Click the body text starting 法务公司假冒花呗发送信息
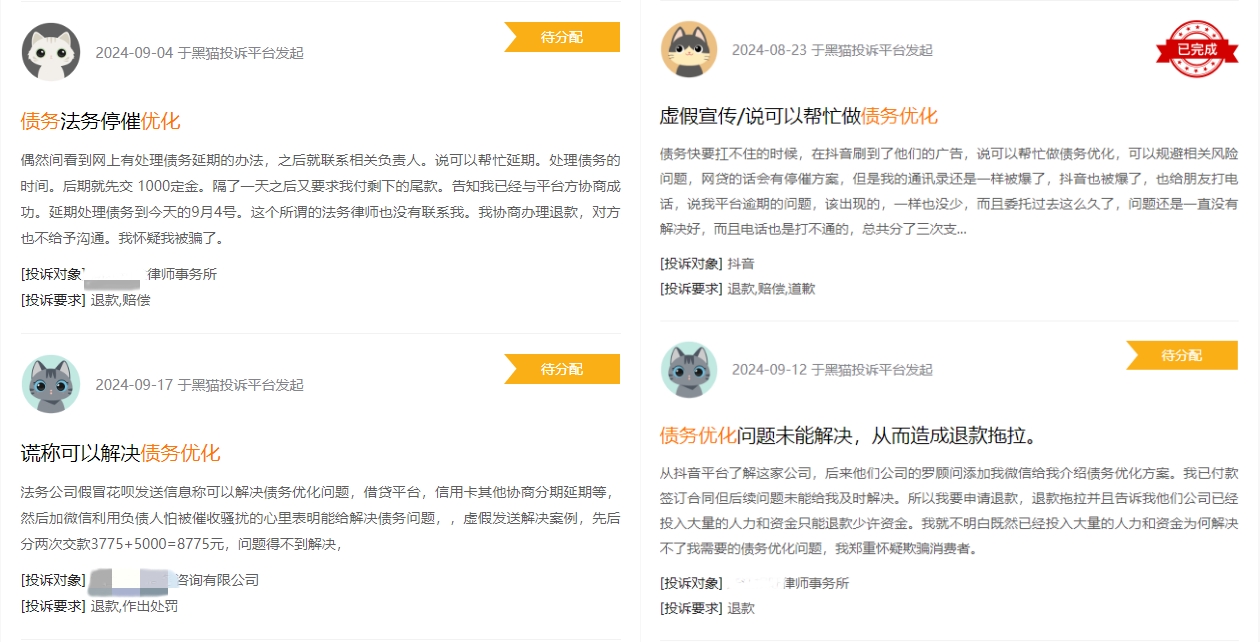This screenshot has width=1260, height=642. pyautogui.click(x=320, y=518)
